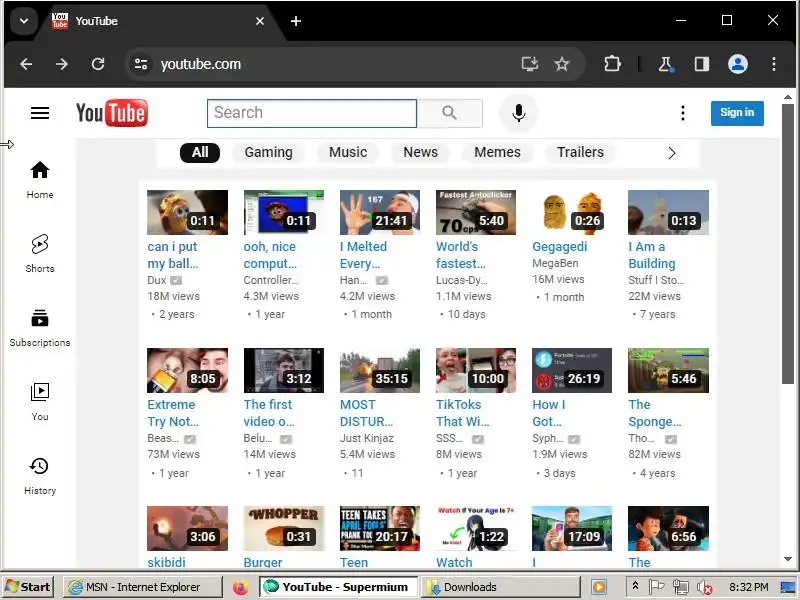Open the 'I Melted Every...' video title
The width and height of the screenshot is (800, 600).
click(x=363, y=255)
